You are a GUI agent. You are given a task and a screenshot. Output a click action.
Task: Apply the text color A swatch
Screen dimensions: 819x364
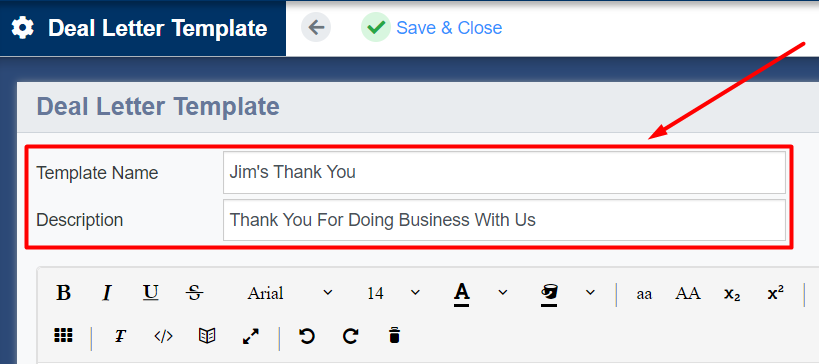click(461, 293)
